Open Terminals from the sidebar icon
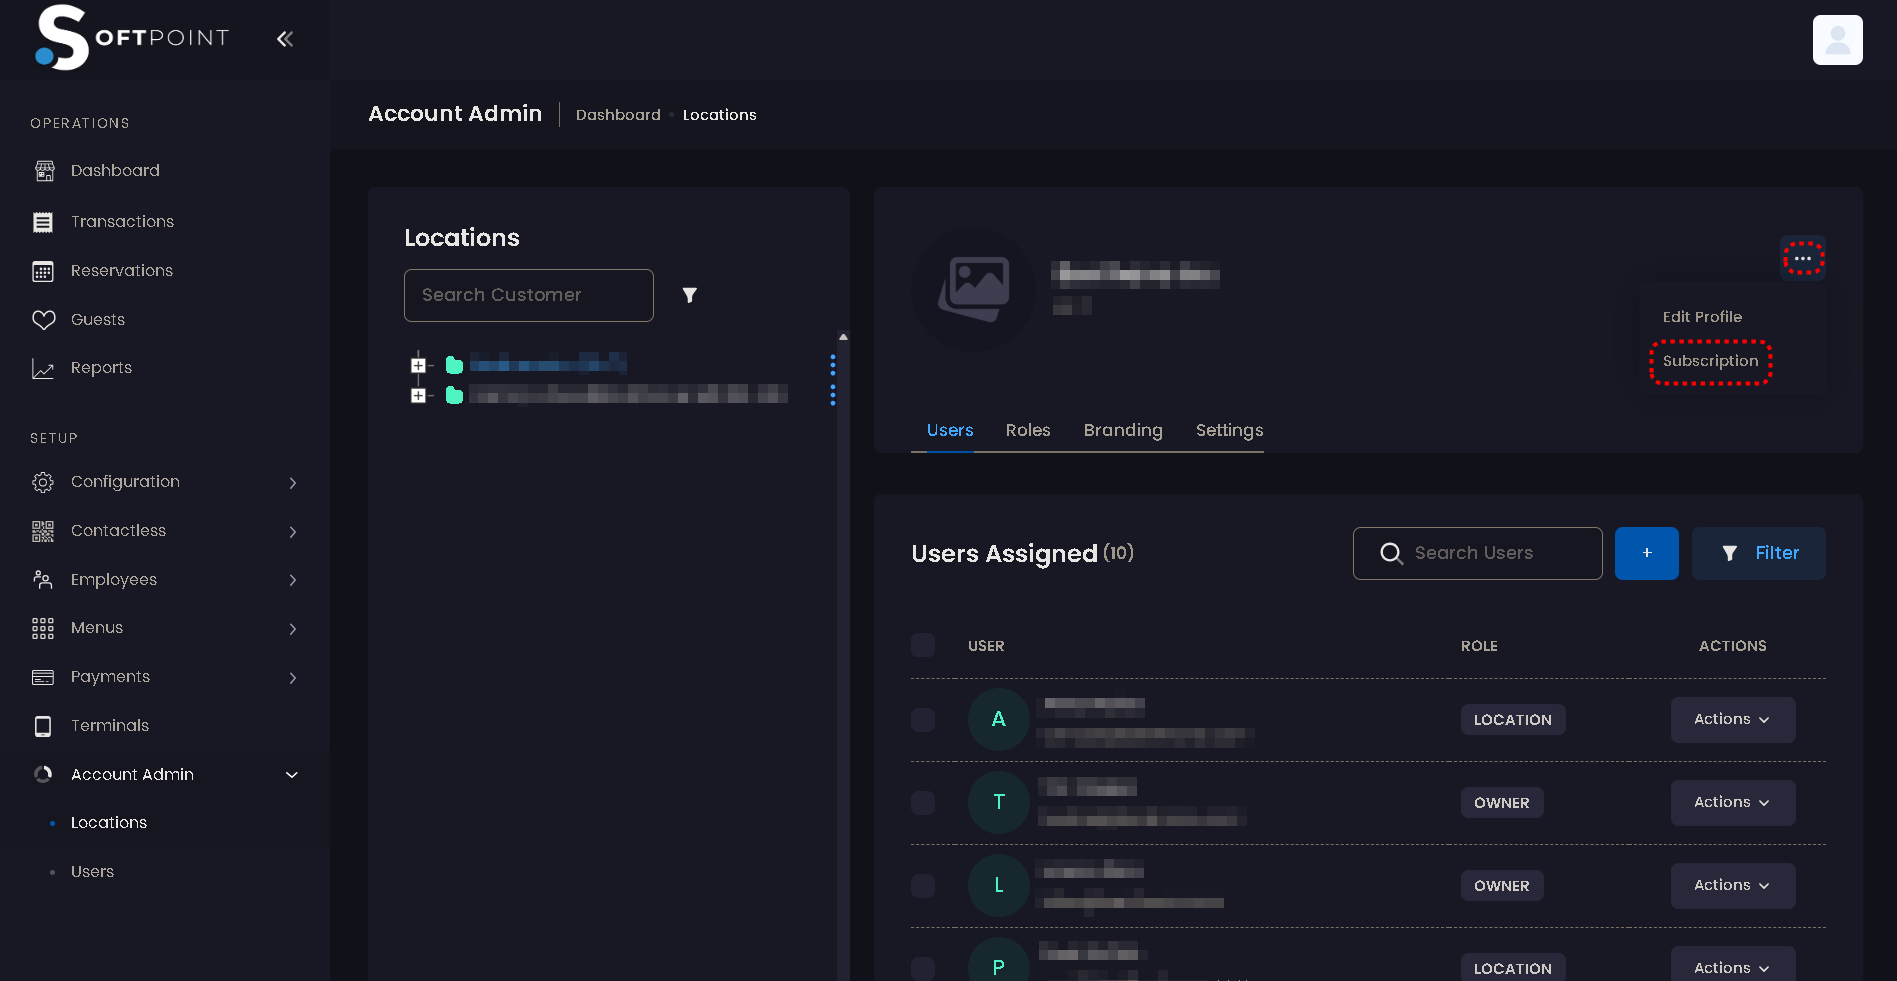Viewport: 1897px width, 981px height. 43,727
